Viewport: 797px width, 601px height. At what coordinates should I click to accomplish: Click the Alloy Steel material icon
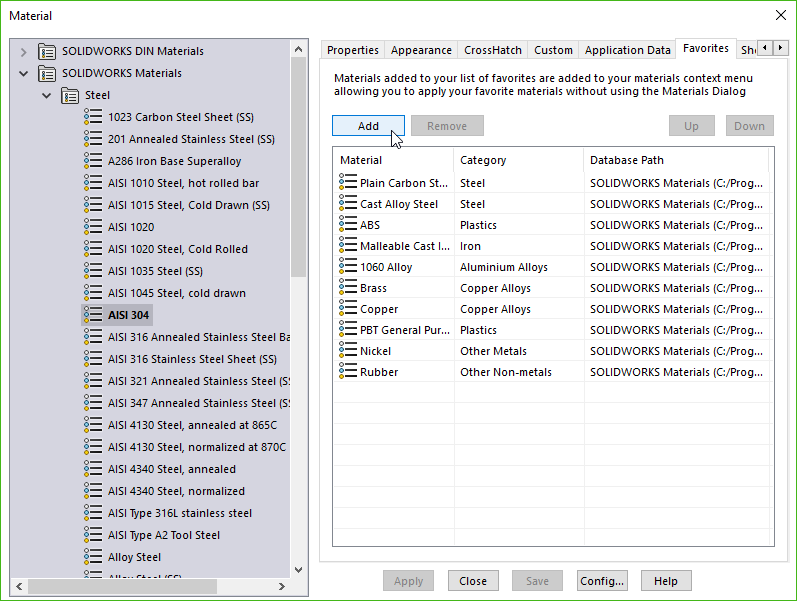tap(93, 557)
